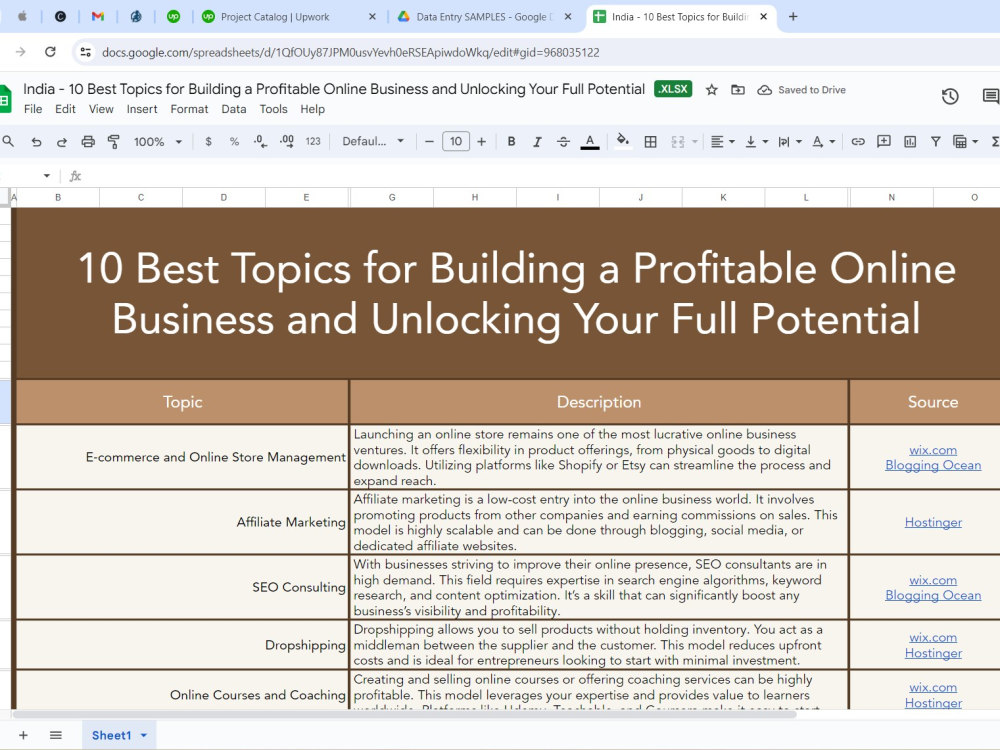
Task: Open Hostinger link in Affiliate Marketing row
Action: point(933,522)
